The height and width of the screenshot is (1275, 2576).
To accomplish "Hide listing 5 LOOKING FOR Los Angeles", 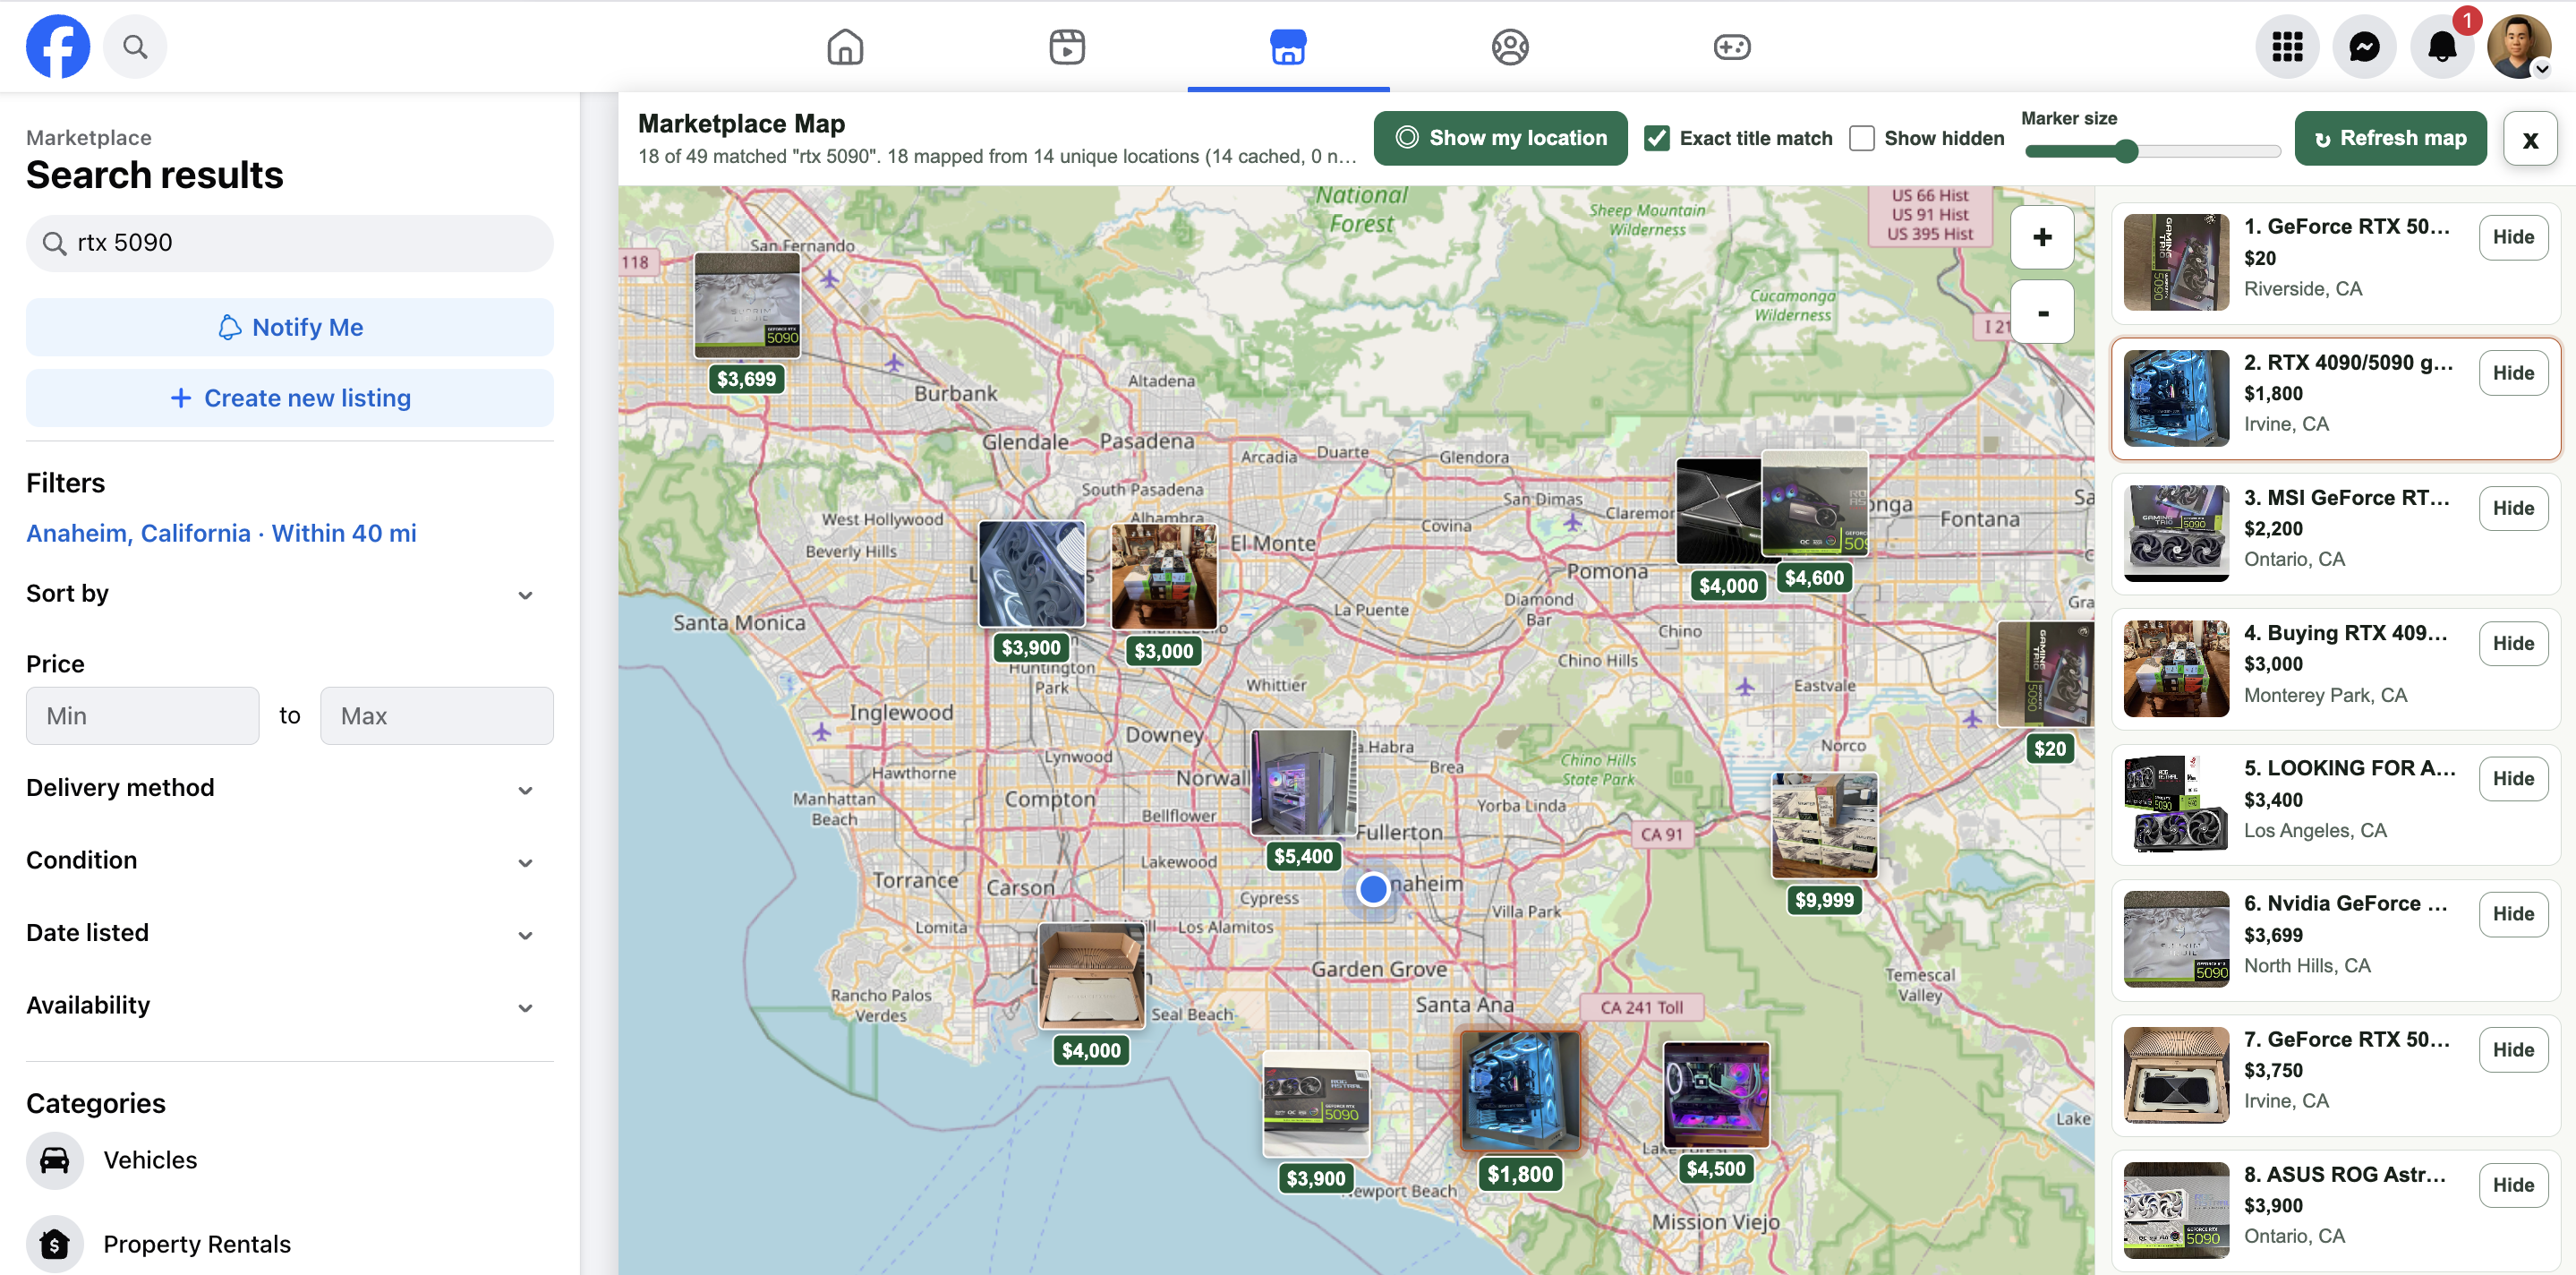I will click(2513, 779).
